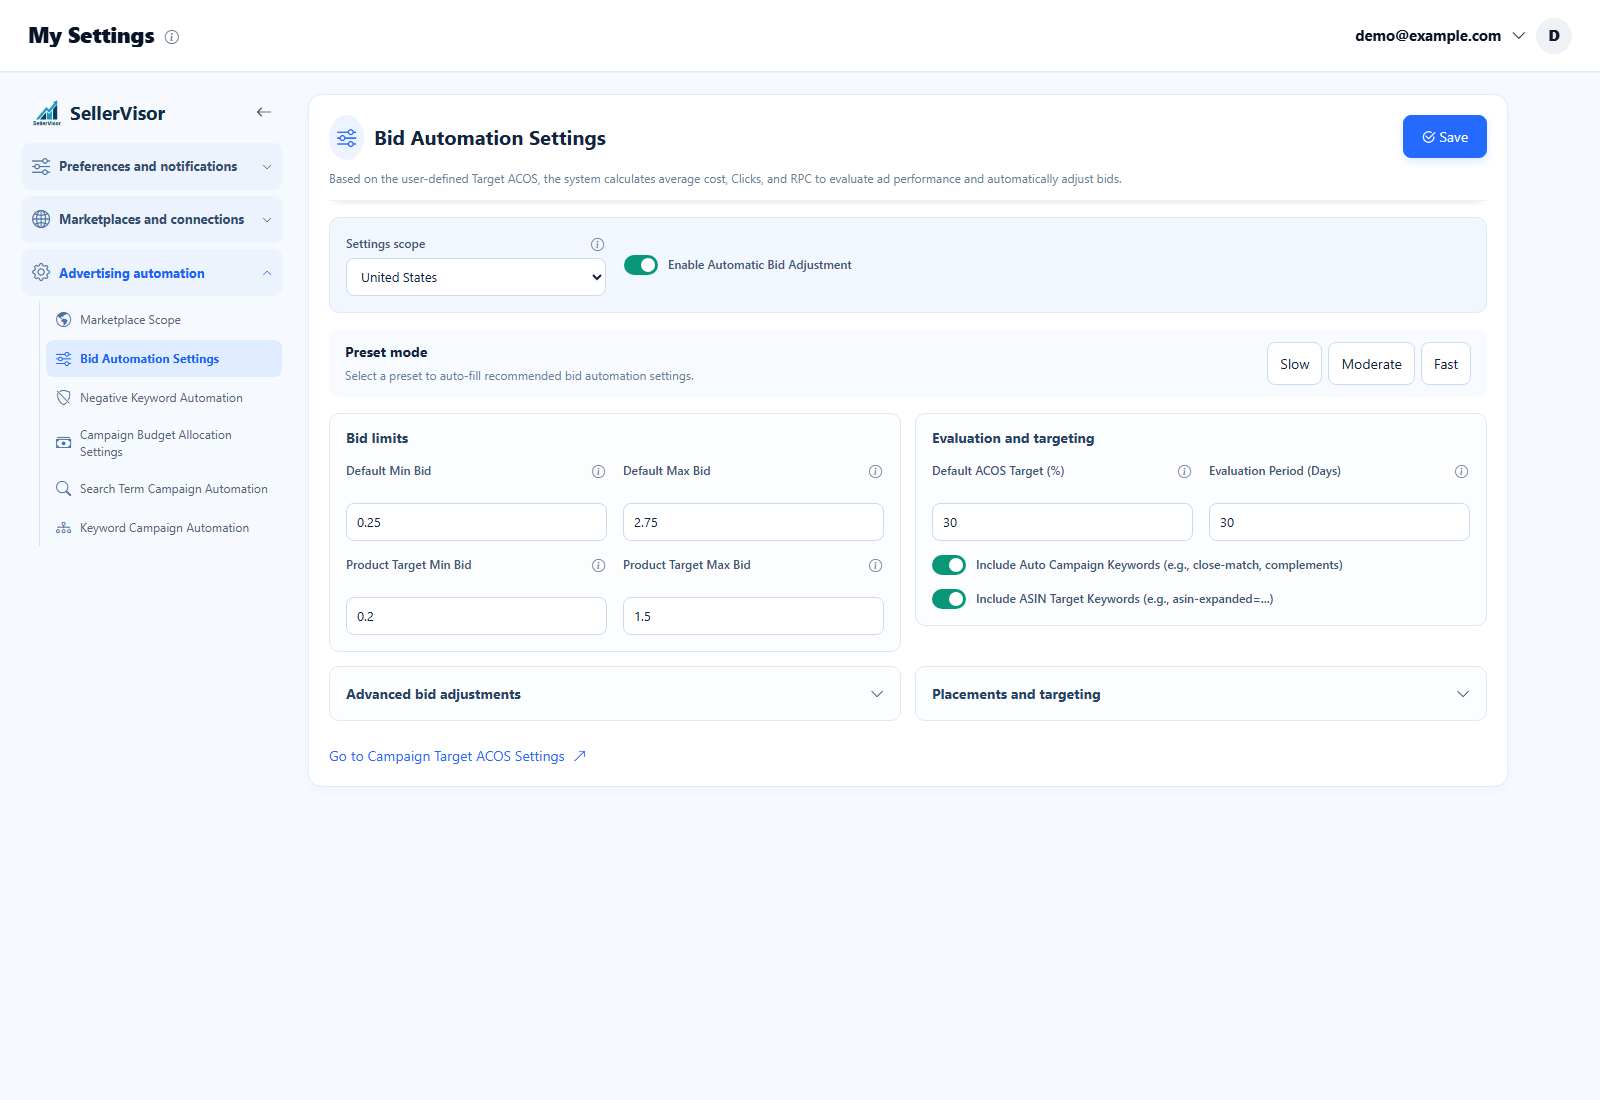Click the Negative Keyword Automation shield icon
Image resolution: width=1600 pixels, height=1100 pixels.
[x=64, y=398]
